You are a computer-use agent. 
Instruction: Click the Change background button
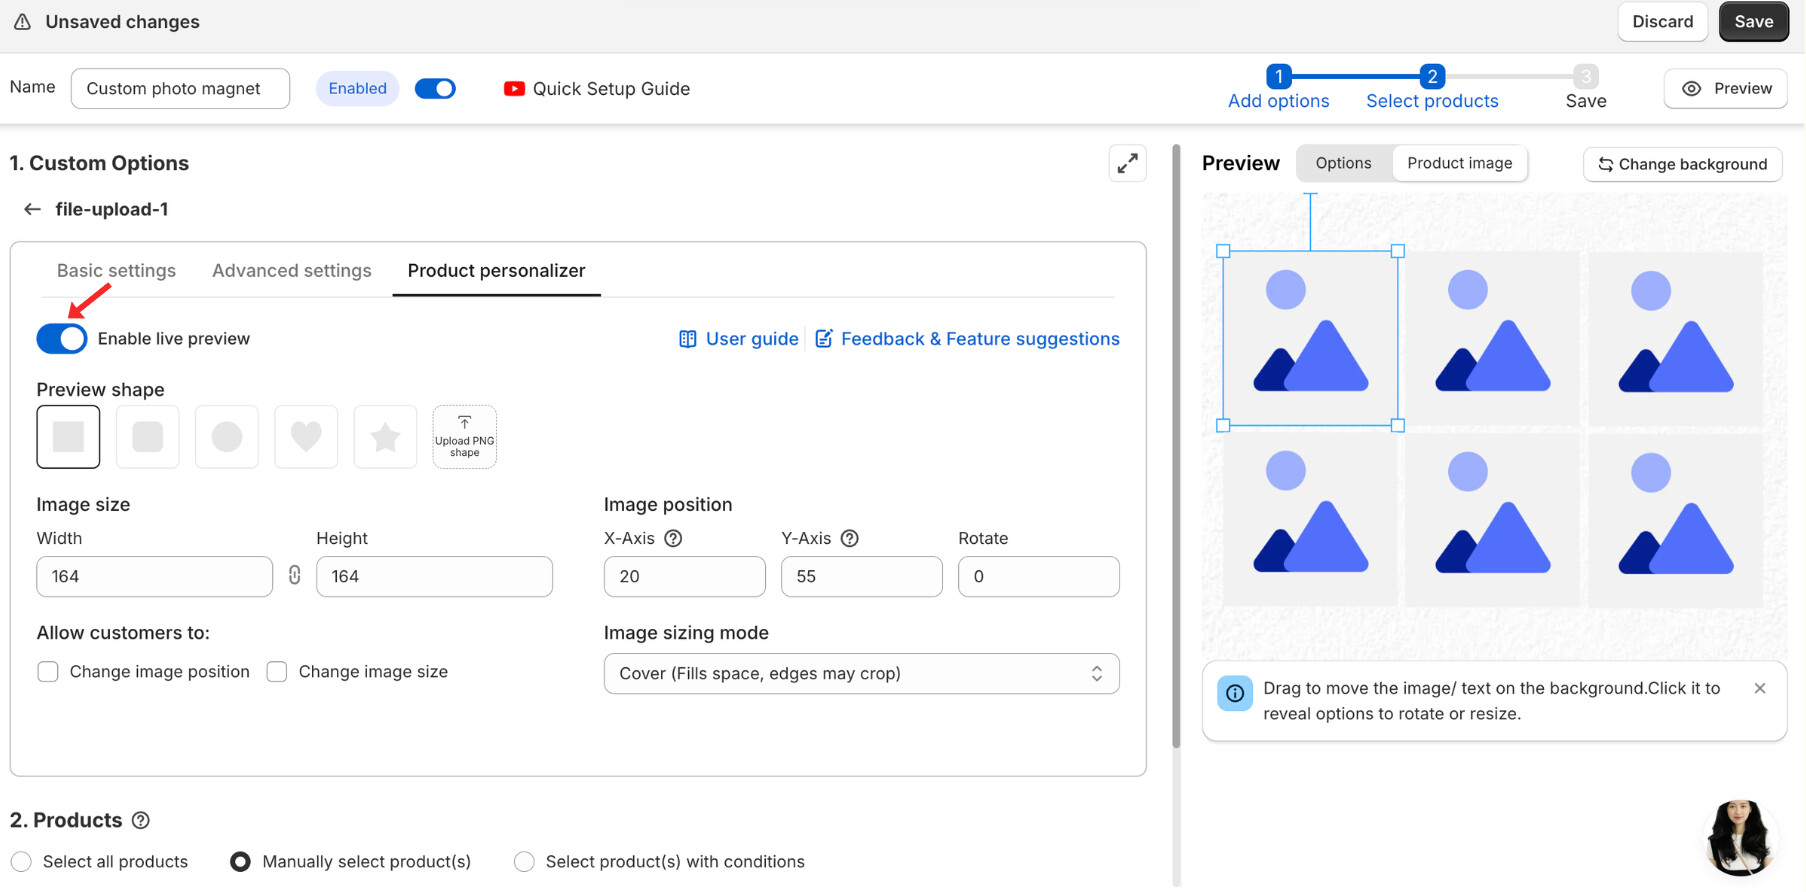pos(1682,164)
